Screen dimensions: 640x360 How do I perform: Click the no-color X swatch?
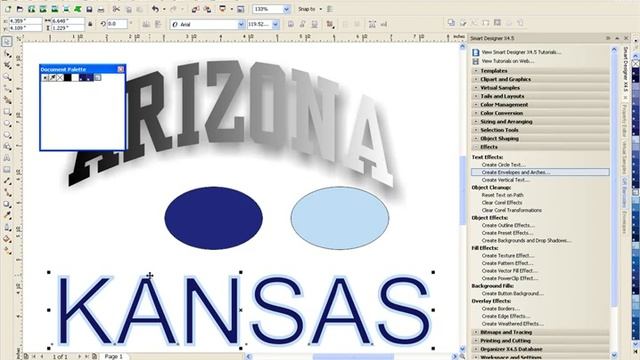tap(60, 78)
